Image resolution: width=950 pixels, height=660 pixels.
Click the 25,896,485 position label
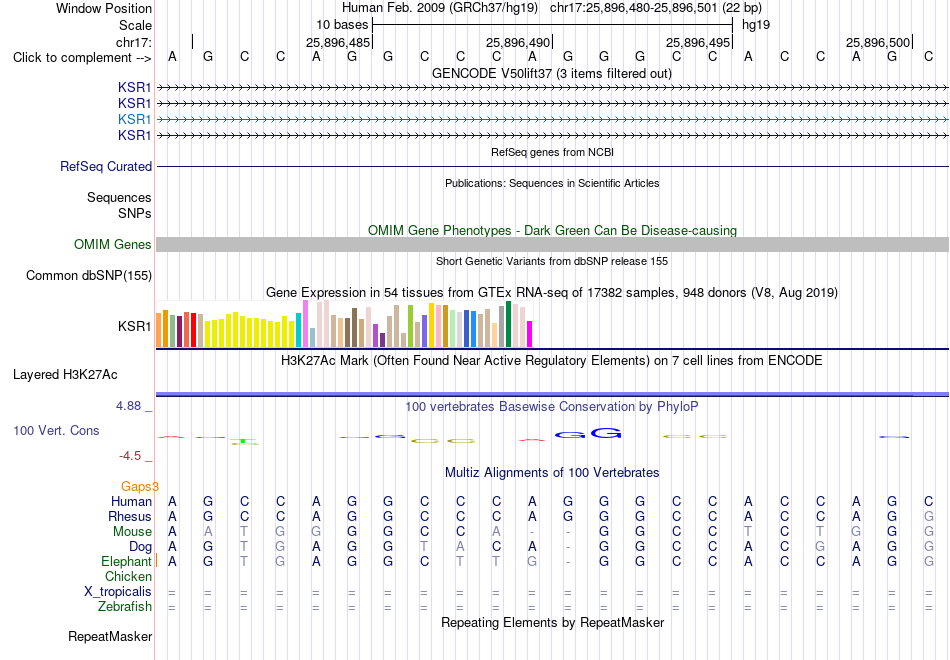tap(337, 42)
